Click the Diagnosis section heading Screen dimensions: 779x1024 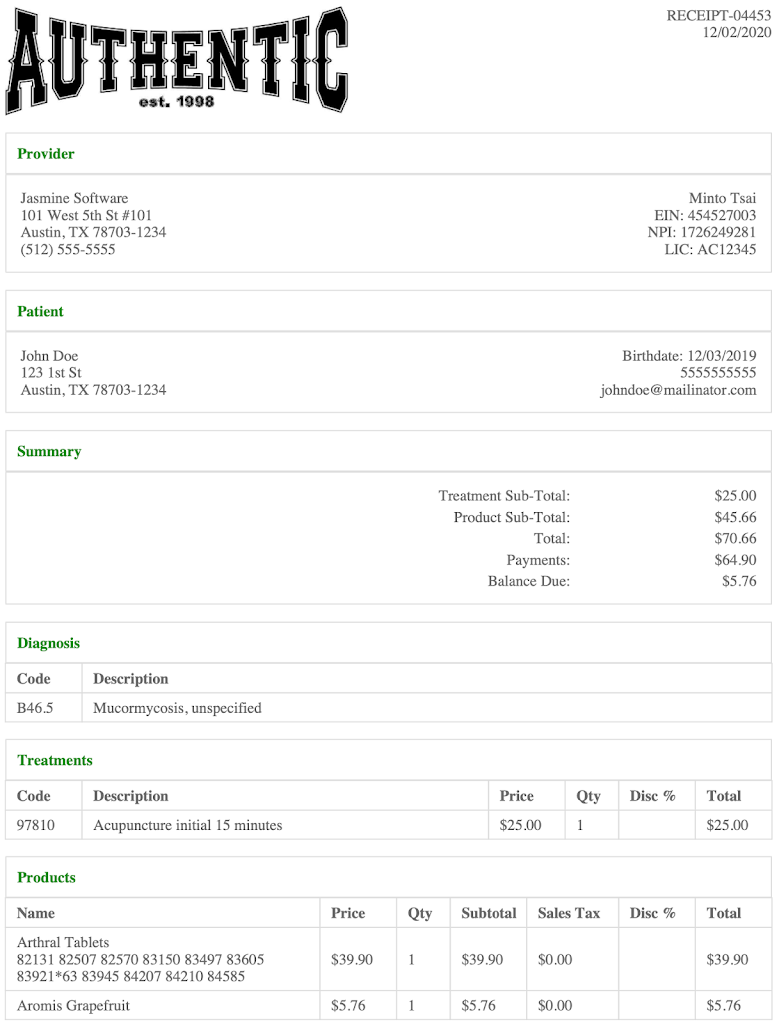pyautogui.click(x=48, y=643)
